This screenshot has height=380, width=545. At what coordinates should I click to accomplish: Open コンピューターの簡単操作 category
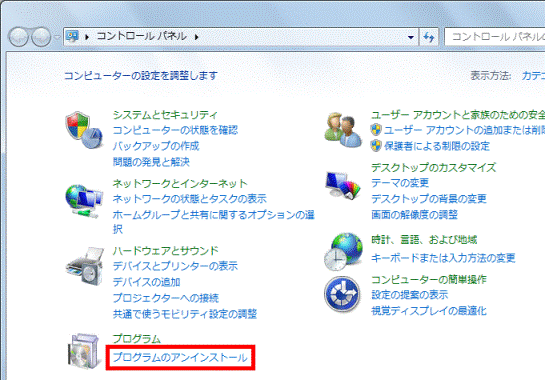[x=429, y=280]
